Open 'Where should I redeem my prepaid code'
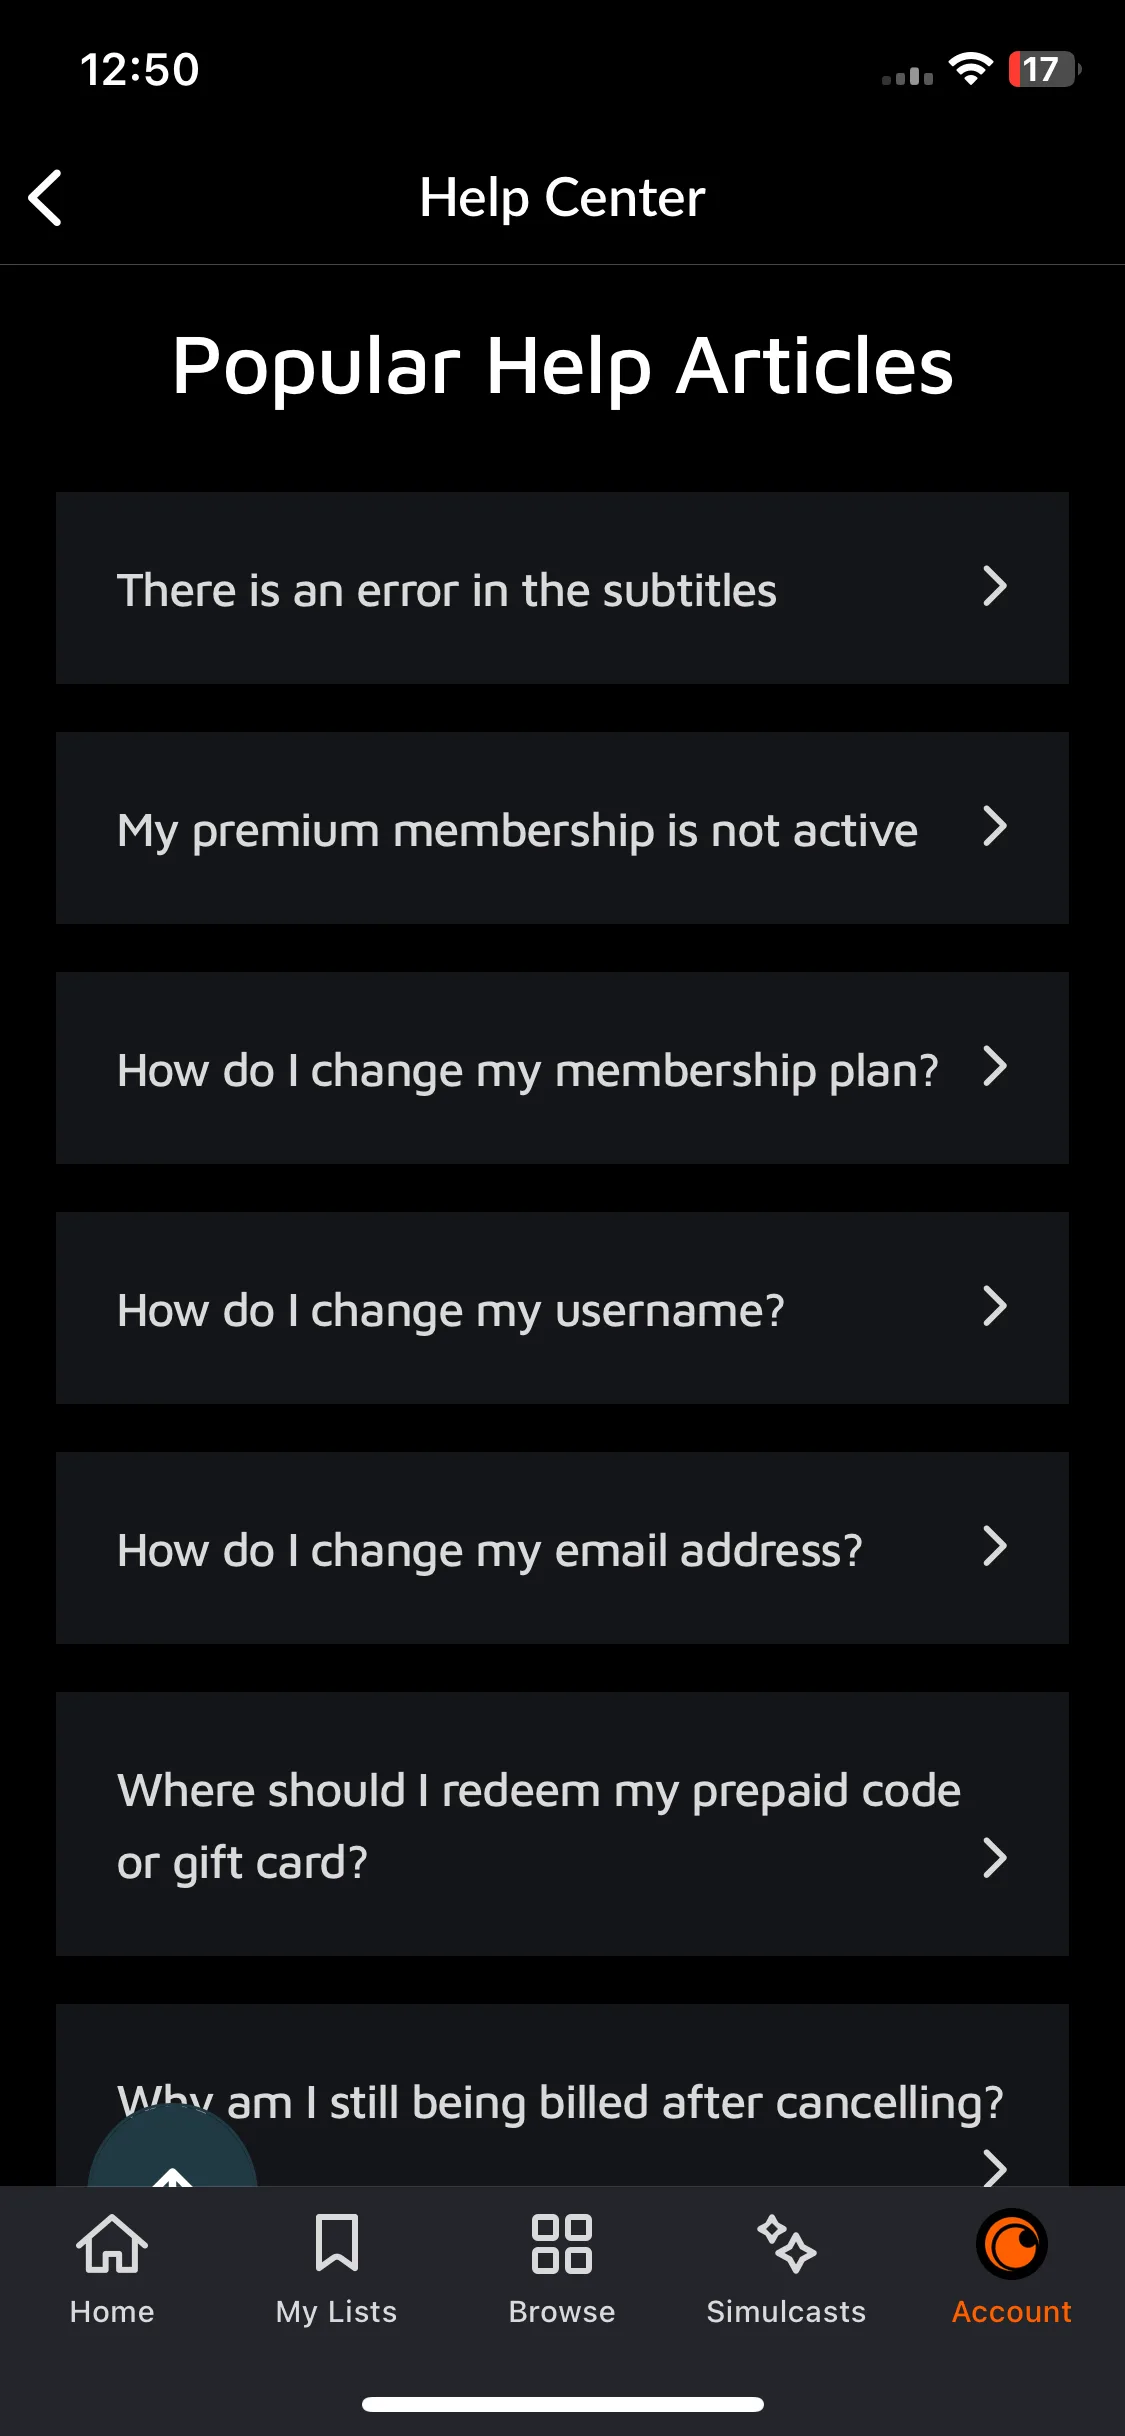 tap(562, 1824)
